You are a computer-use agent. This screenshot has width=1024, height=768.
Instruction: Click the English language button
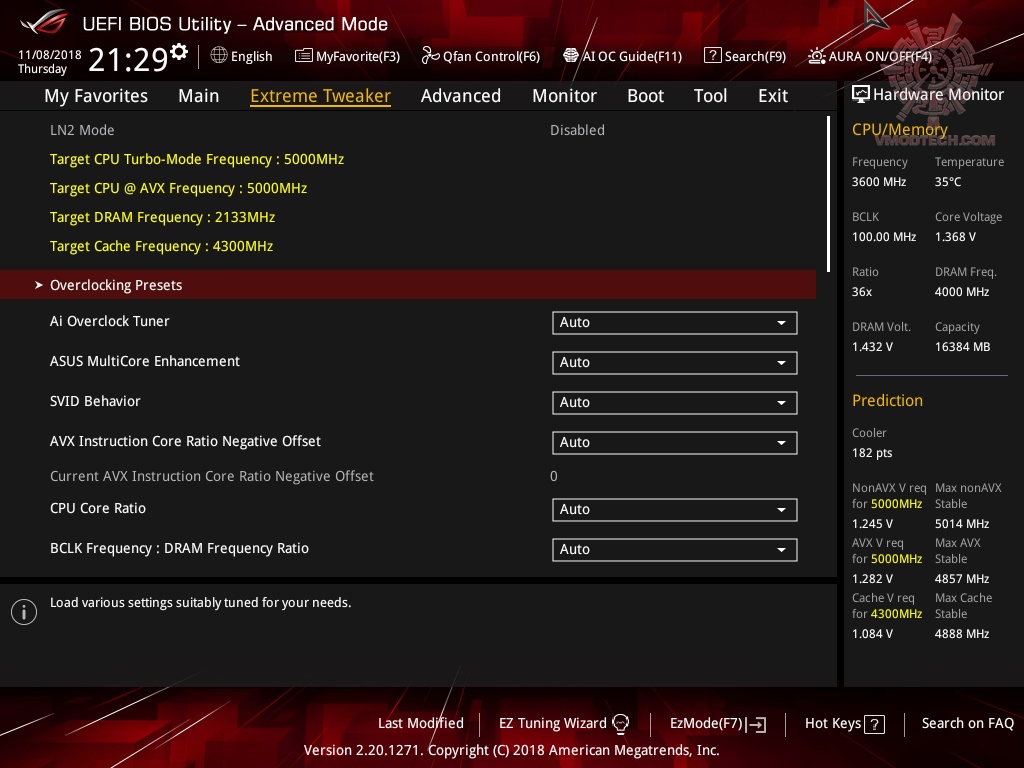tap(242, 56)
